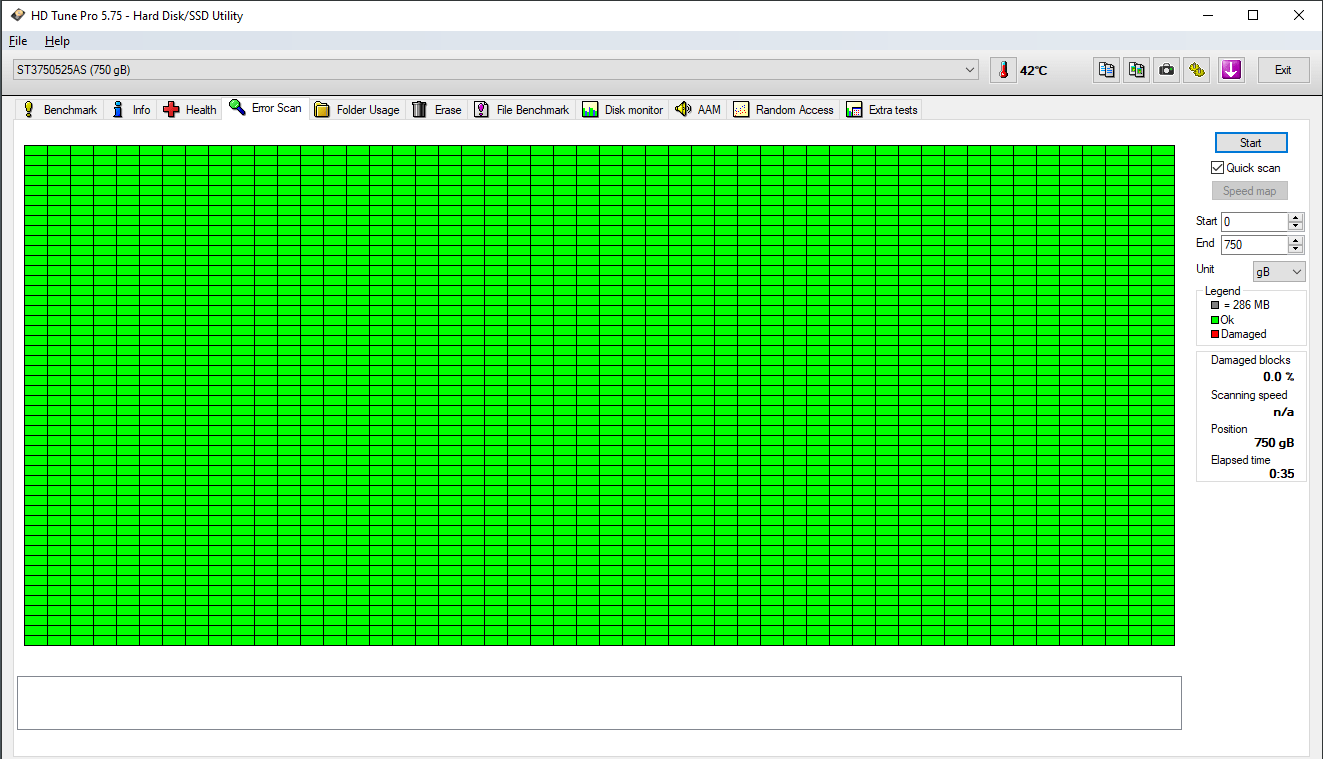Open the AAM tab
Viewport: 1323px width, 759px height.
pyautogui.click(x=698, y=109)
